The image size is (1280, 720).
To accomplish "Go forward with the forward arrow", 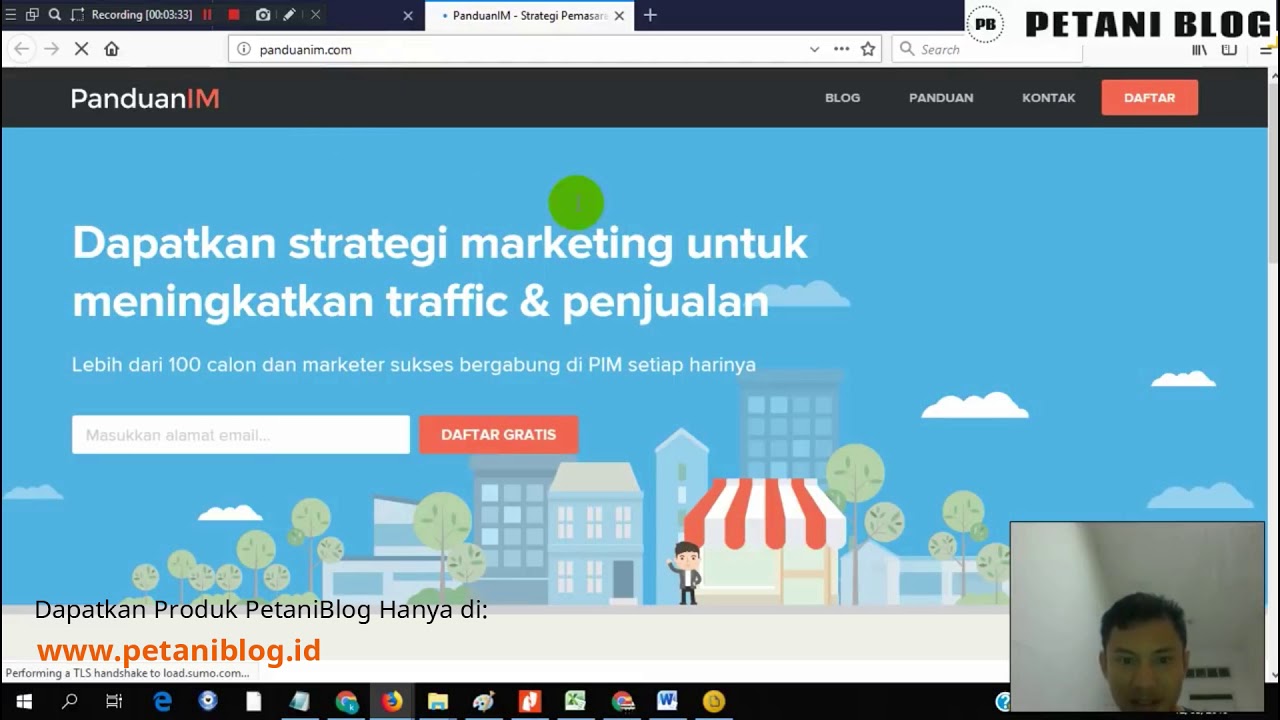I will click(x=52, y=49).
